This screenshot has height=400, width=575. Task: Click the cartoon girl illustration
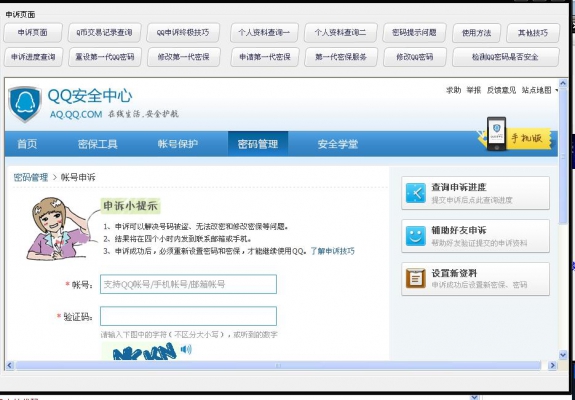[58, 229]
